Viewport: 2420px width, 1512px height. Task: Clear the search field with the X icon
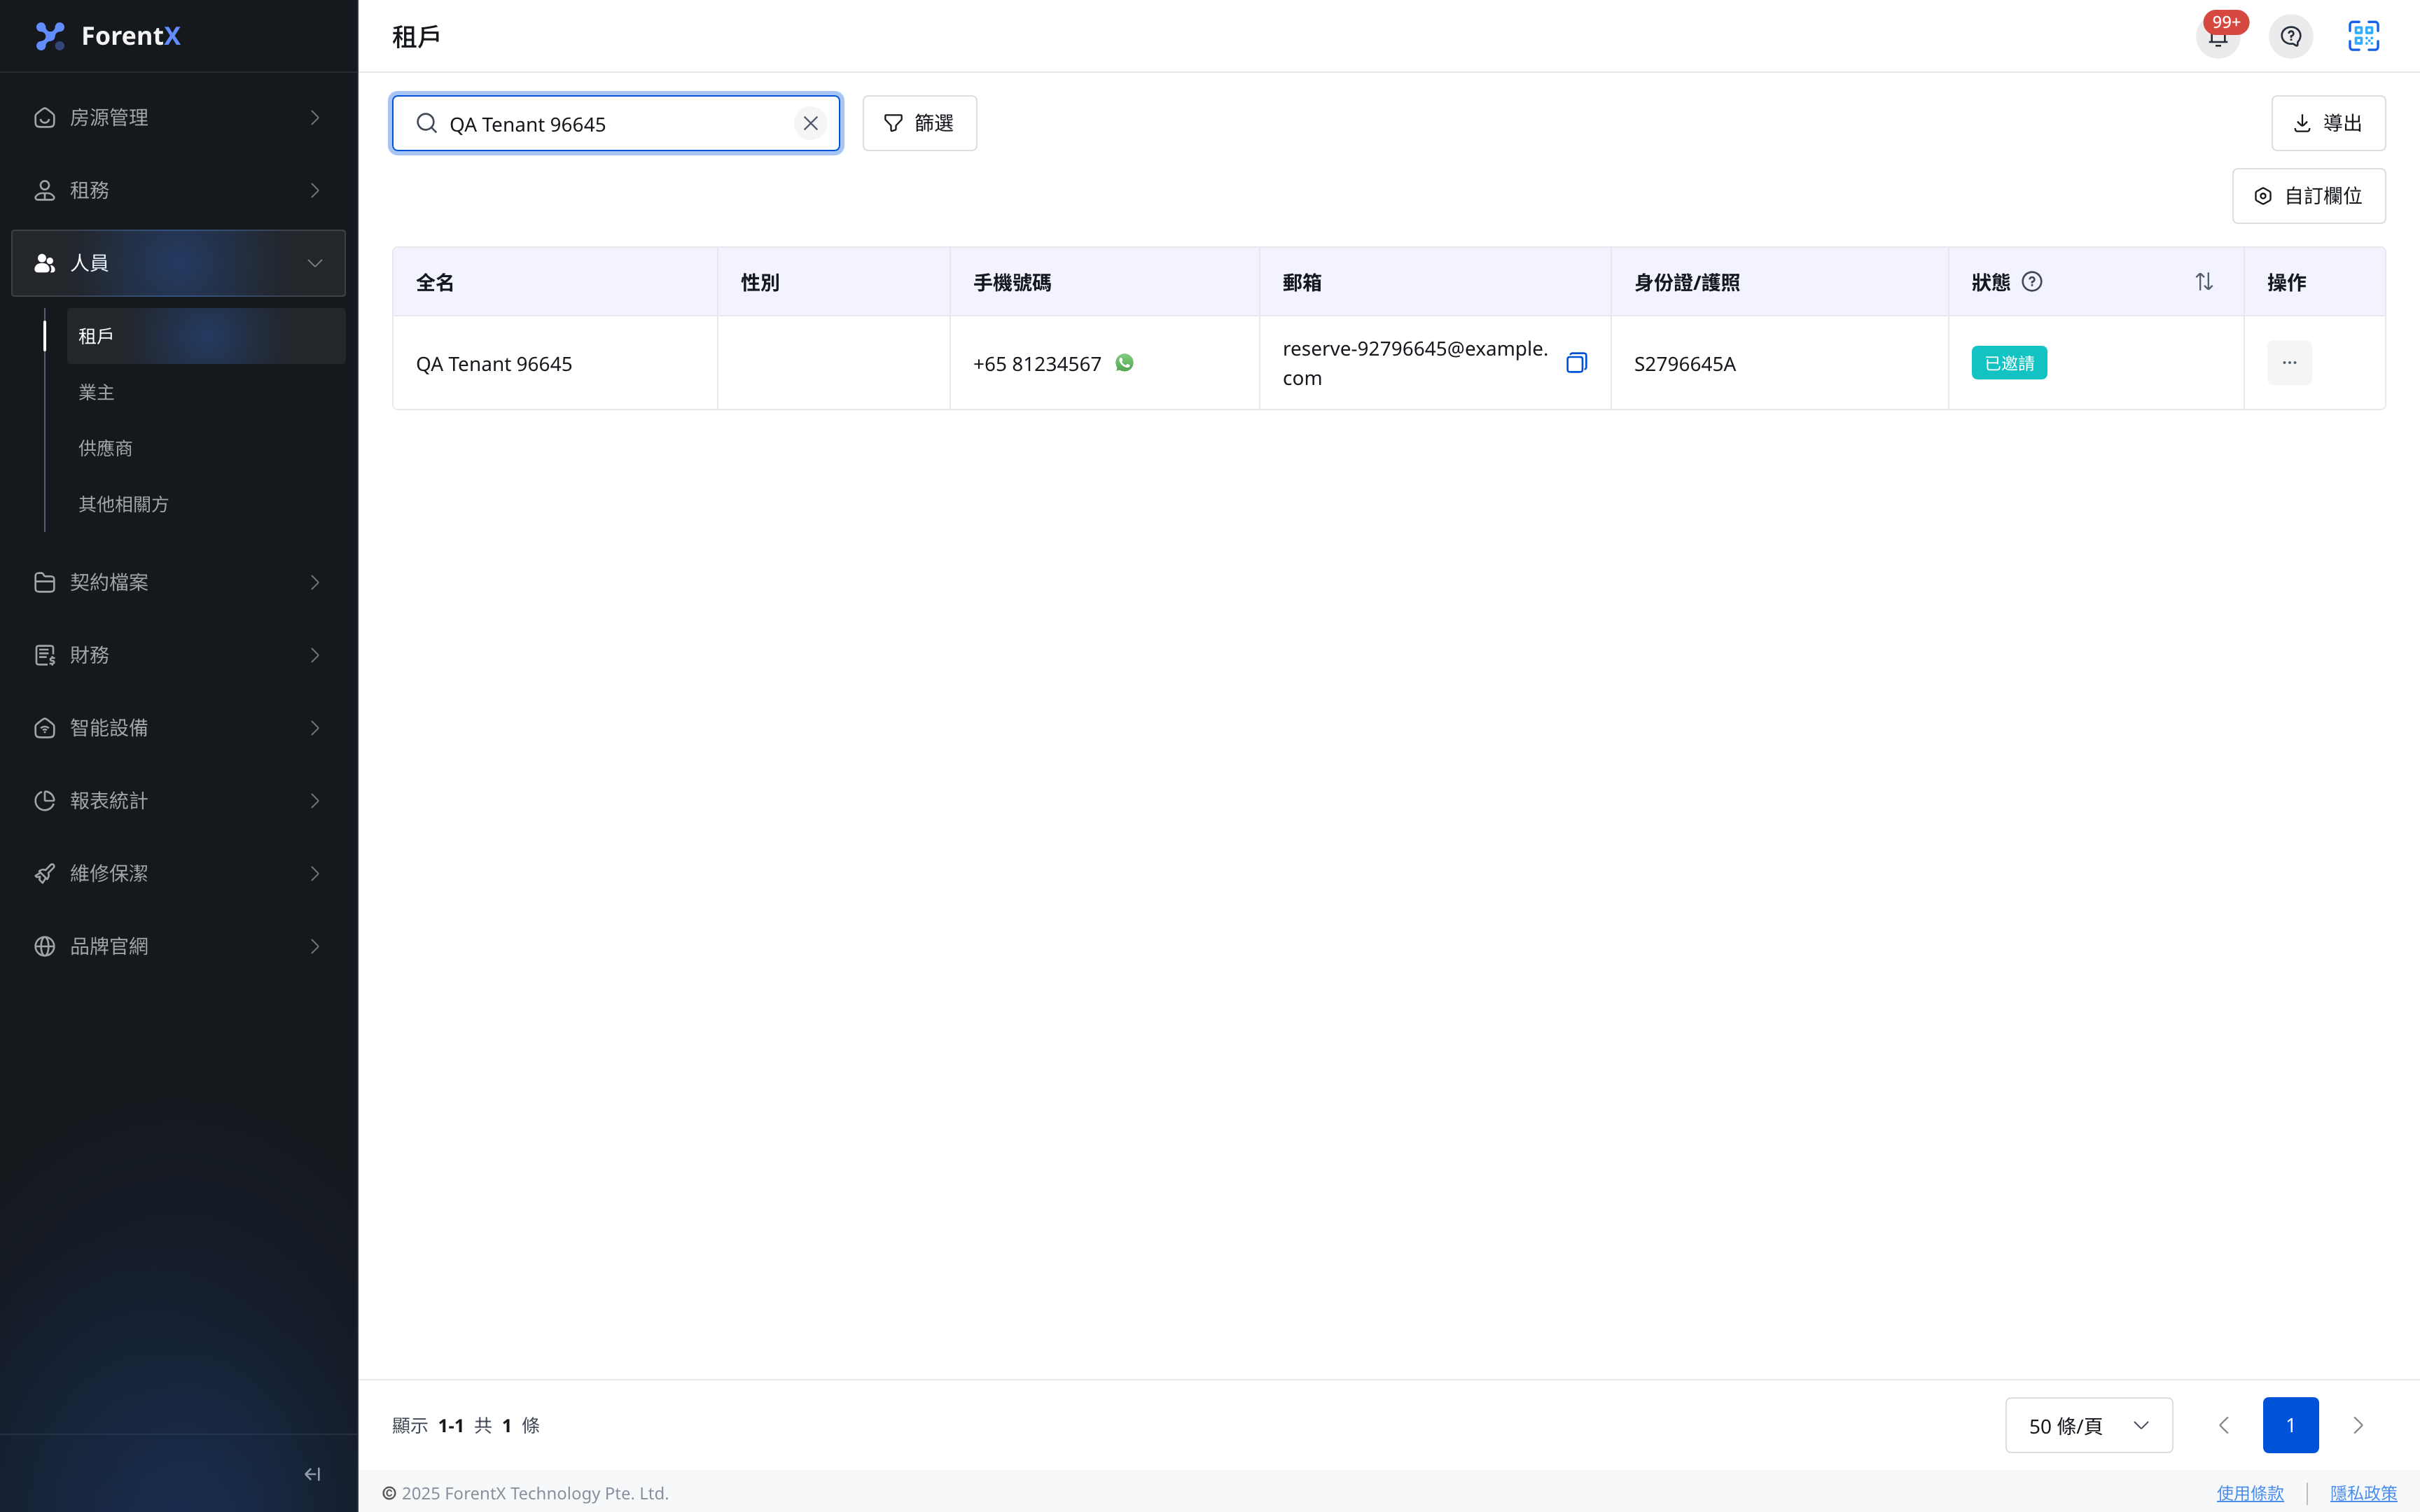tap(810, 123)
